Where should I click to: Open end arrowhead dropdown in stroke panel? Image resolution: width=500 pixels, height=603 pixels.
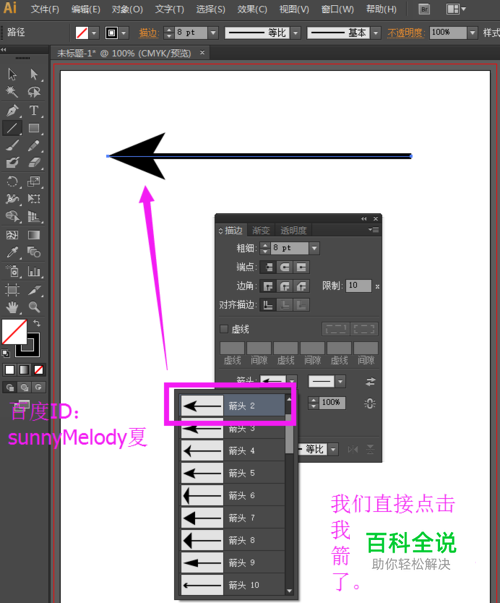(x=340, y=381)
